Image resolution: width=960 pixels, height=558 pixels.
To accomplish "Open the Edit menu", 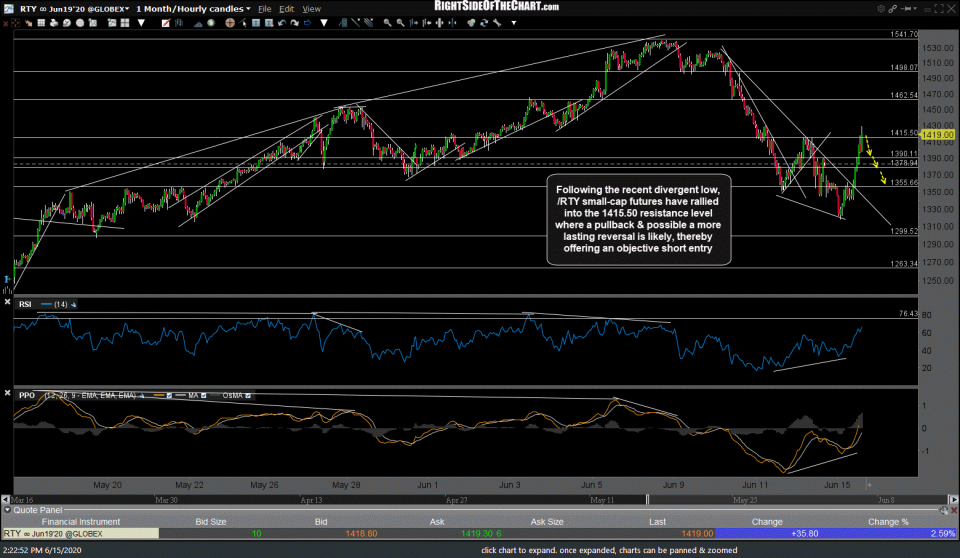I will [288, 8].
